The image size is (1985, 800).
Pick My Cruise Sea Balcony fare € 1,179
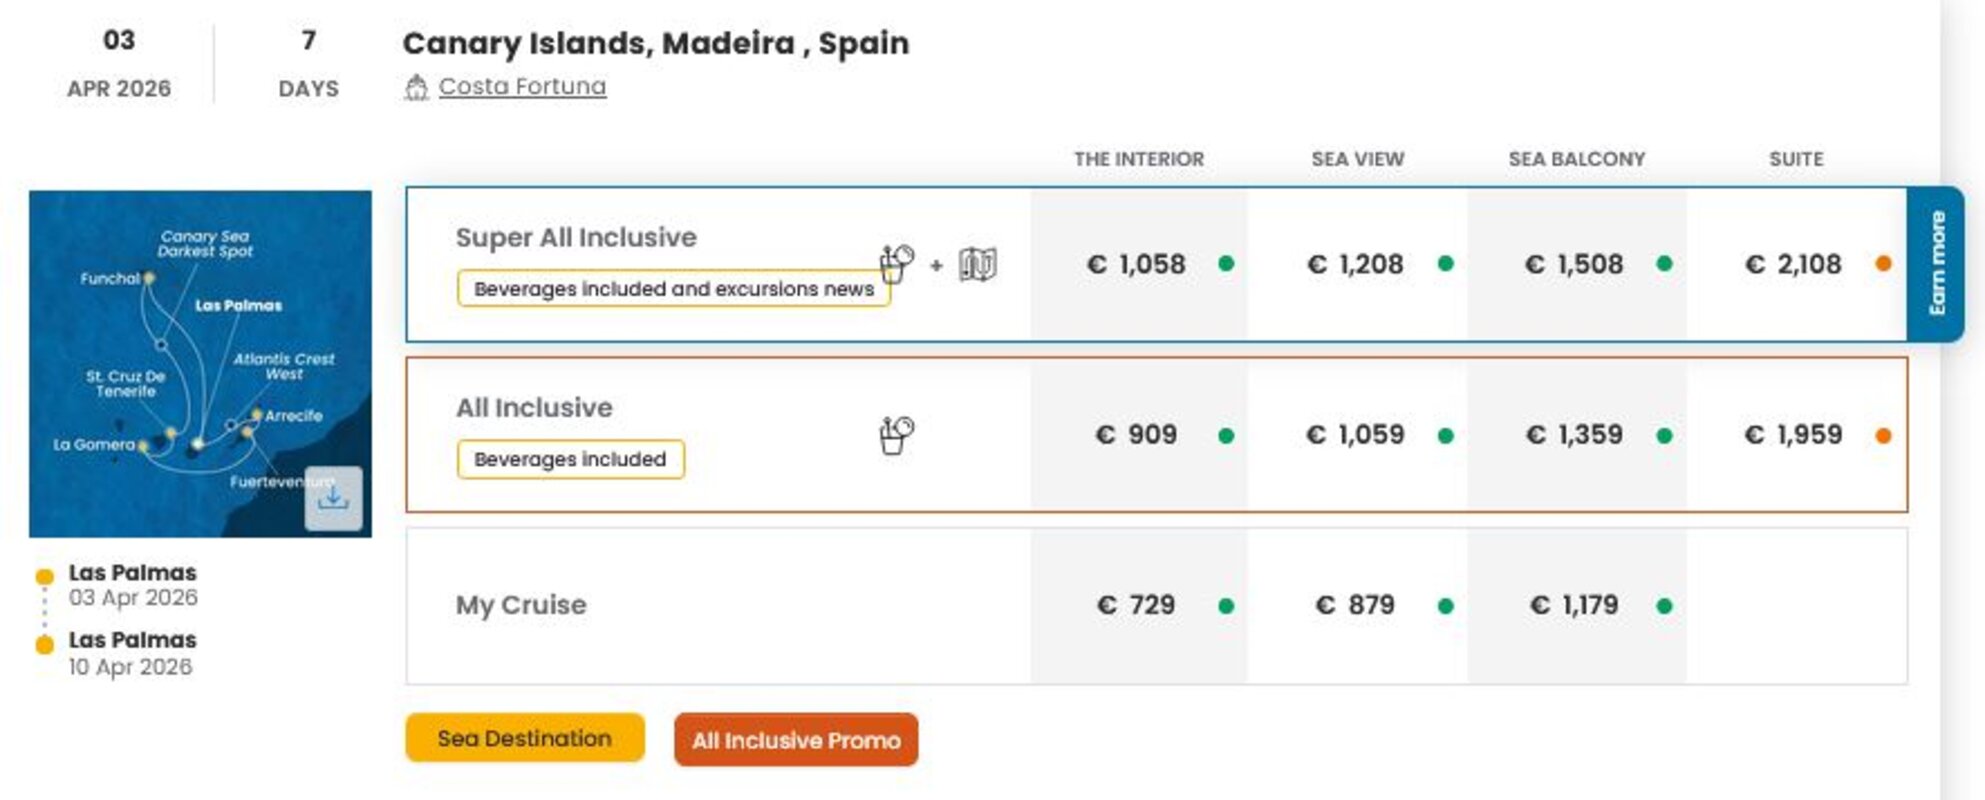point(1574,606)
